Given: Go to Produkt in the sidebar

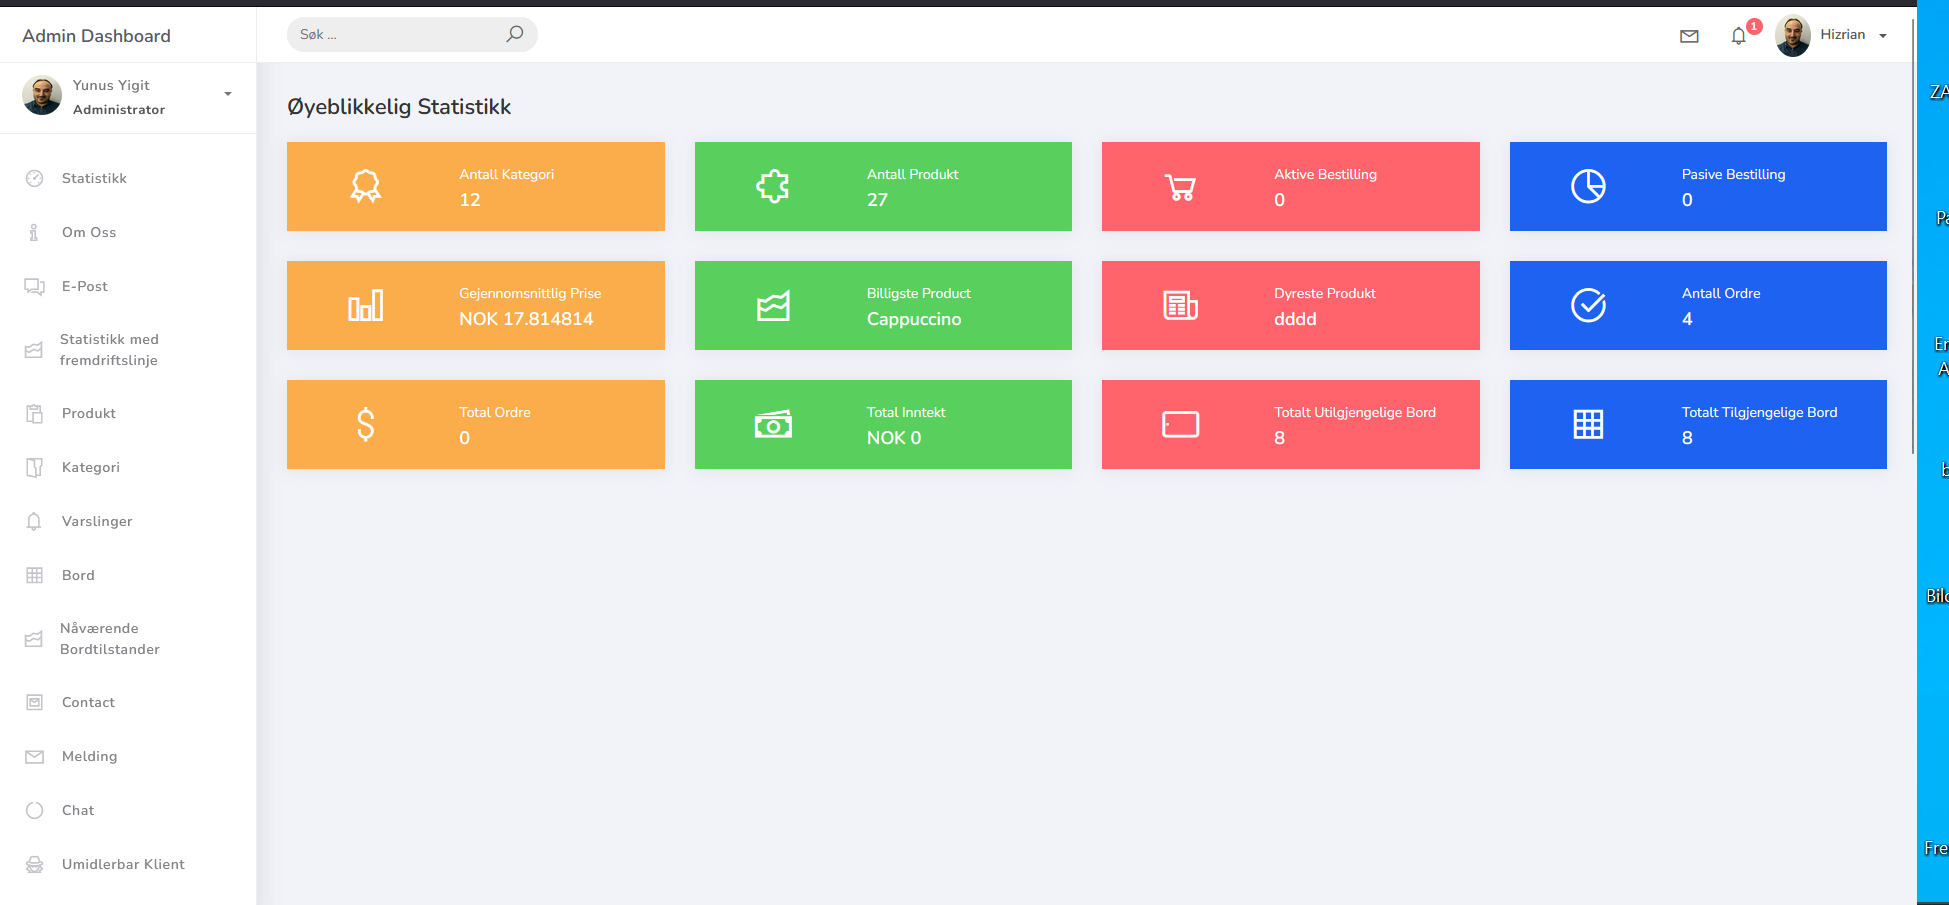Looking at the screenshot, I should pyautogui.click(x=89, y=413).
